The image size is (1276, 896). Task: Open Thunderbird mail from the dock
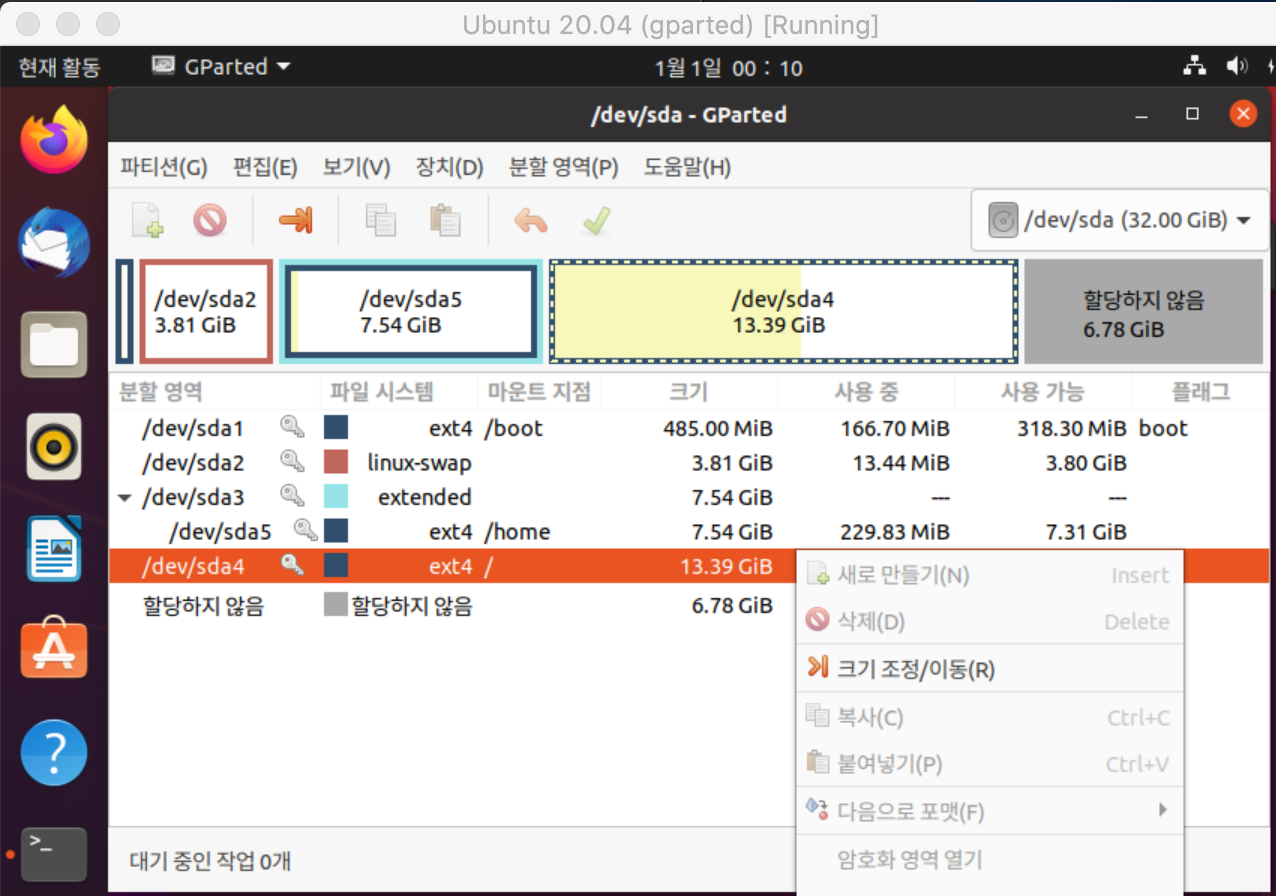[x=54, y=242]
